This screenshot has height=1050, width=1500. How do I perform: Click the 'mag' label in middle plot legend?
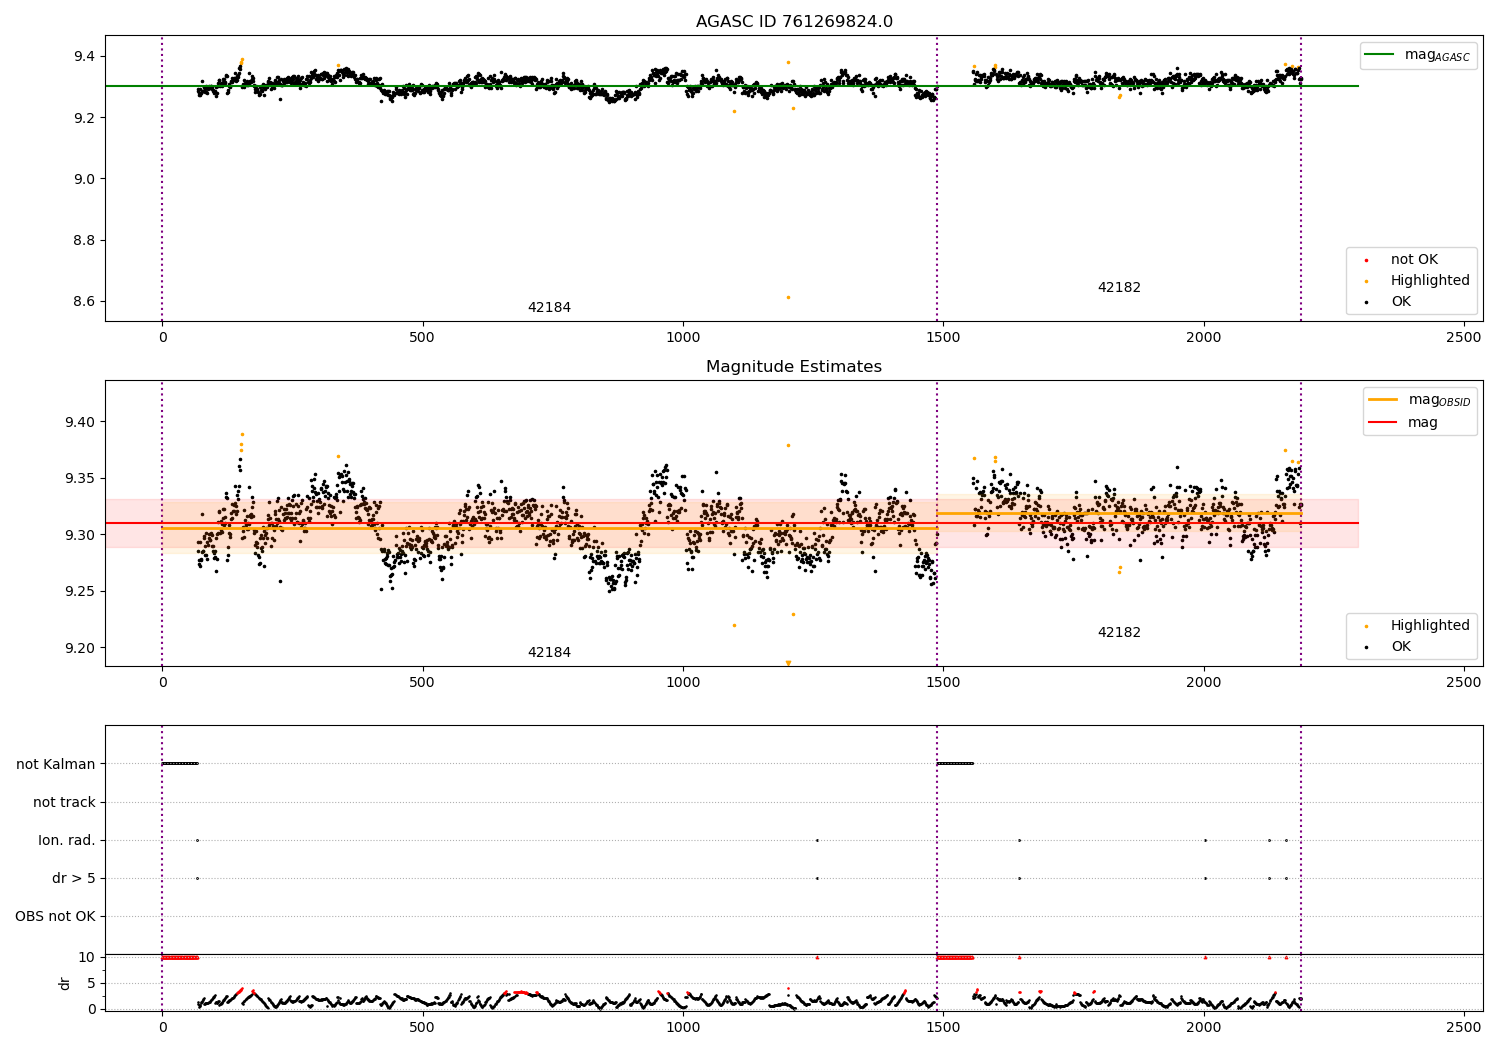click(x=1423, y=423)
